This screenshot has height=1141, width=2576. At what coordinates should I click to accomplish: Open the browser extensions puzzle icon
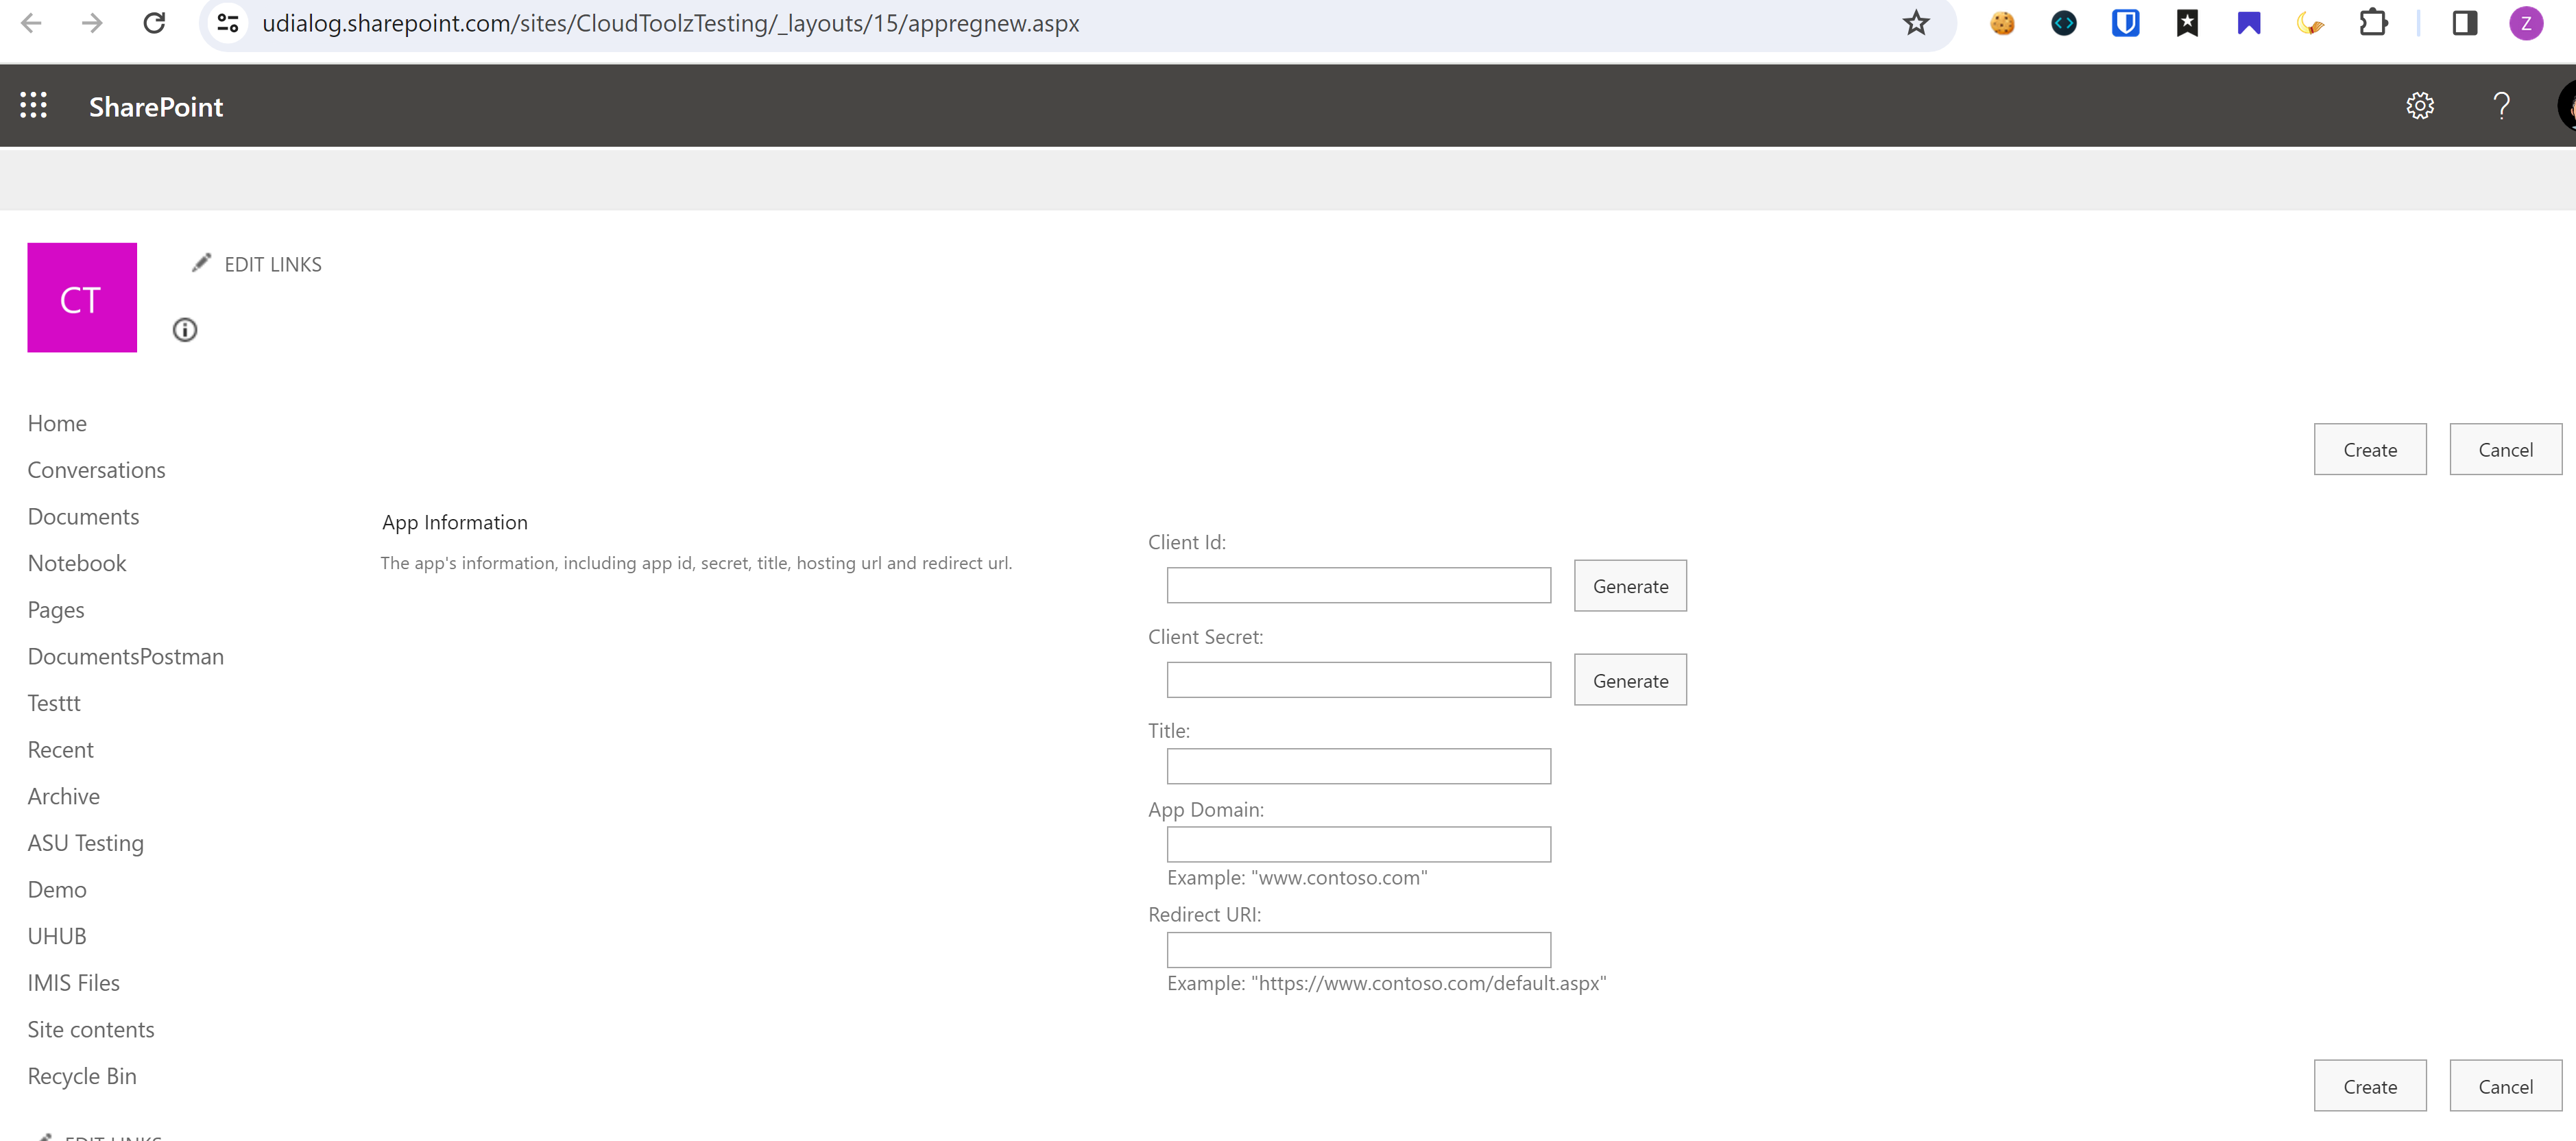(x=2372, y=23)
